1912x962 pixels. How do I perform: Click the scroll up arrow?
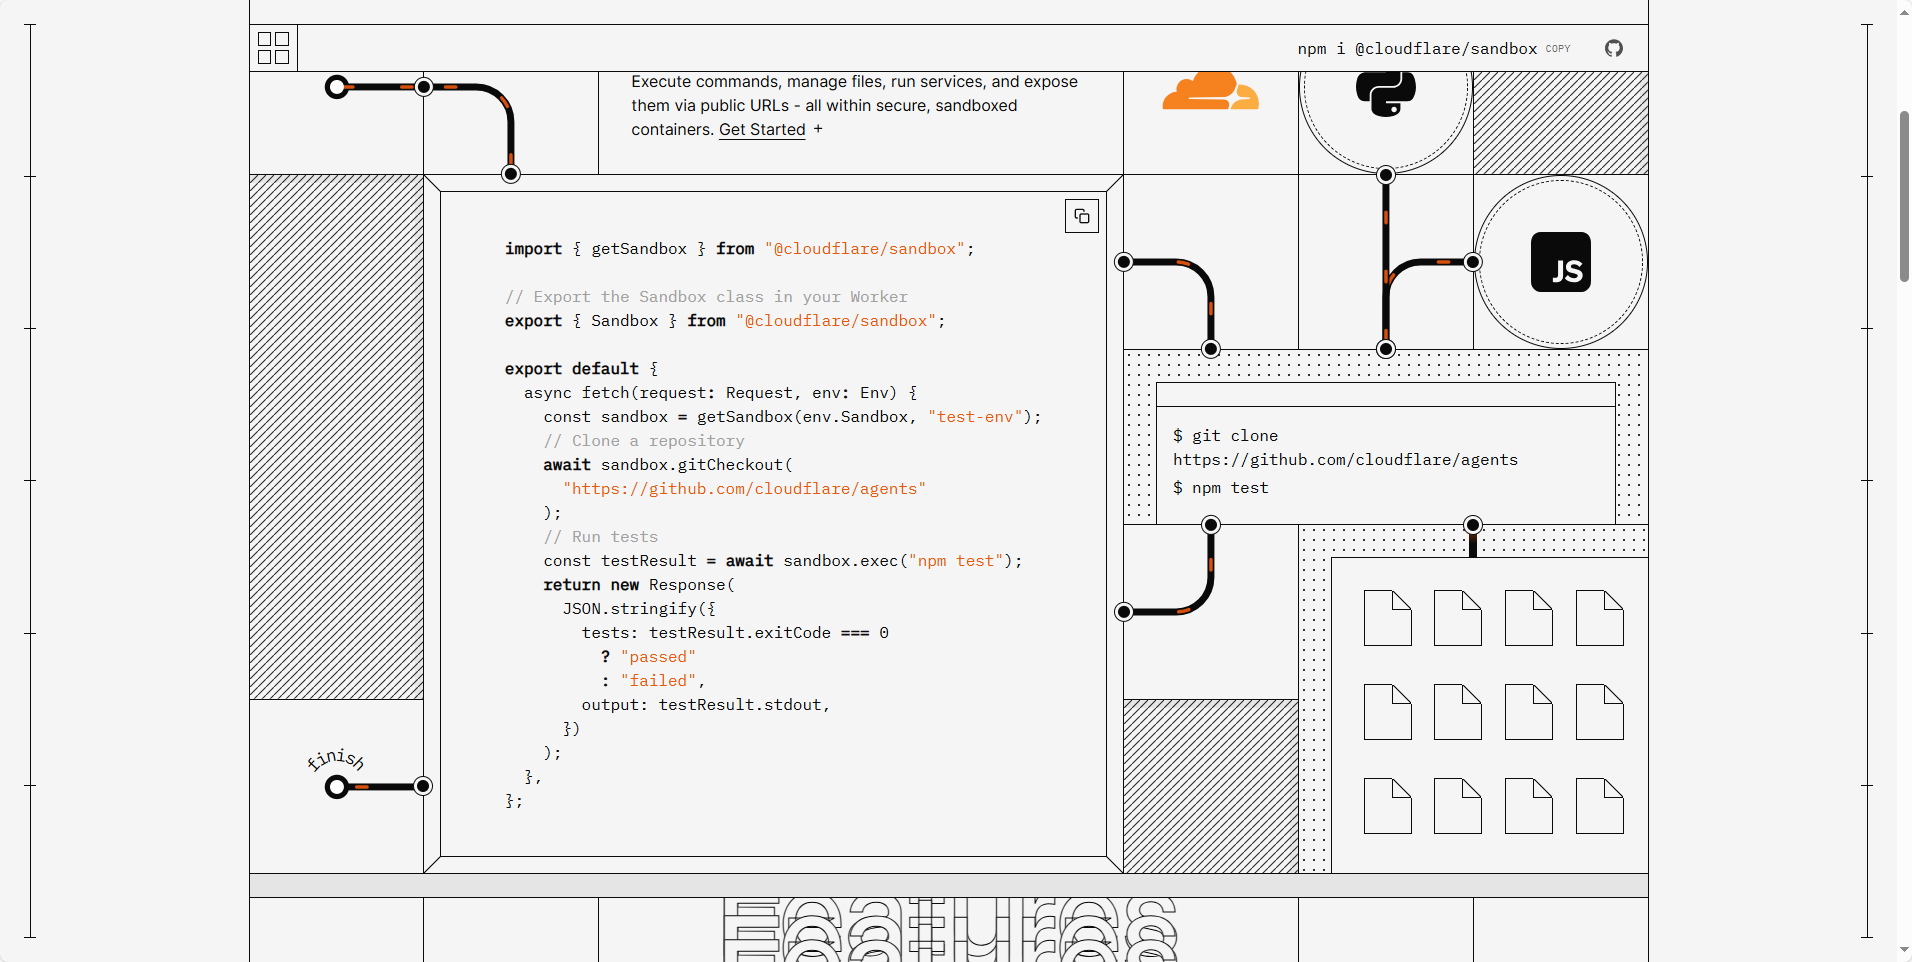click(x=1904, y=11)
